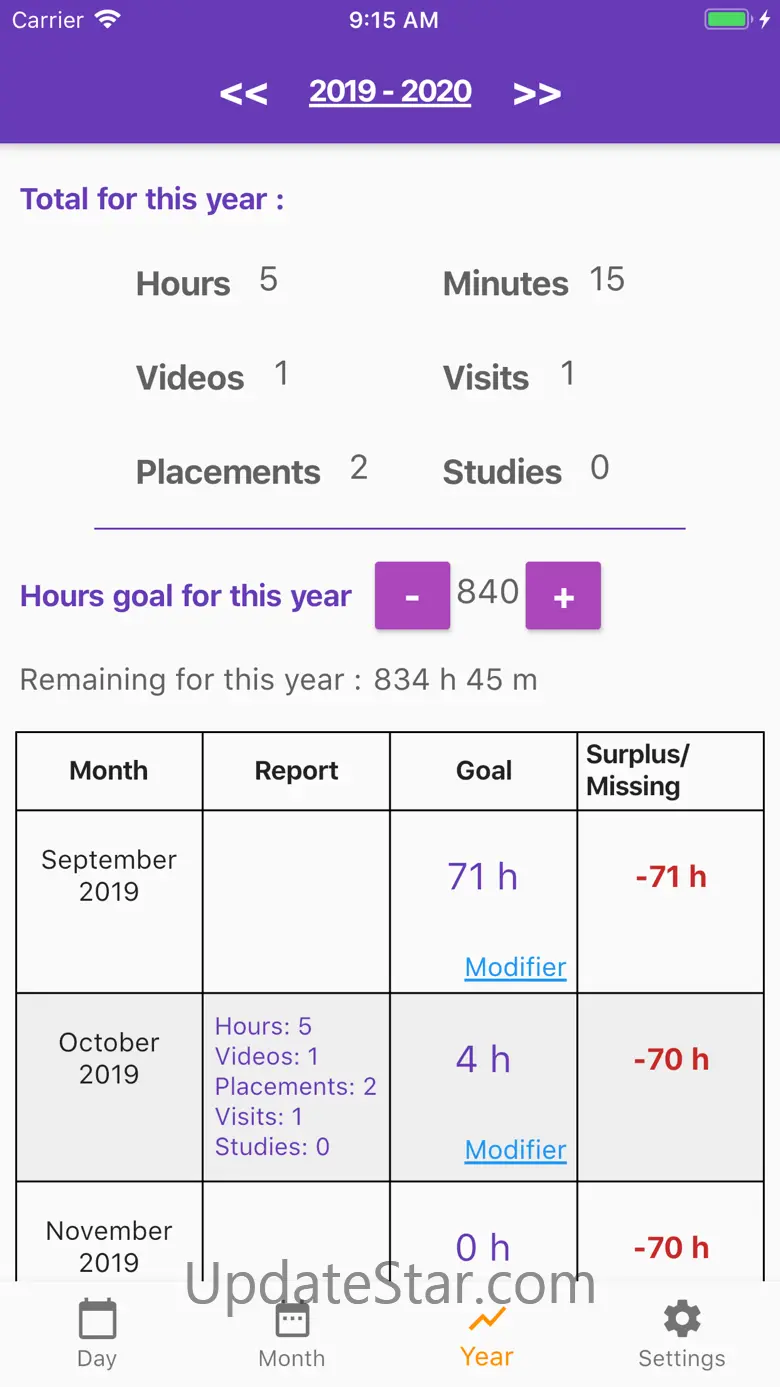Tap the battery icon in status bar
This screenshot has height=1387, width=780.
727,20
